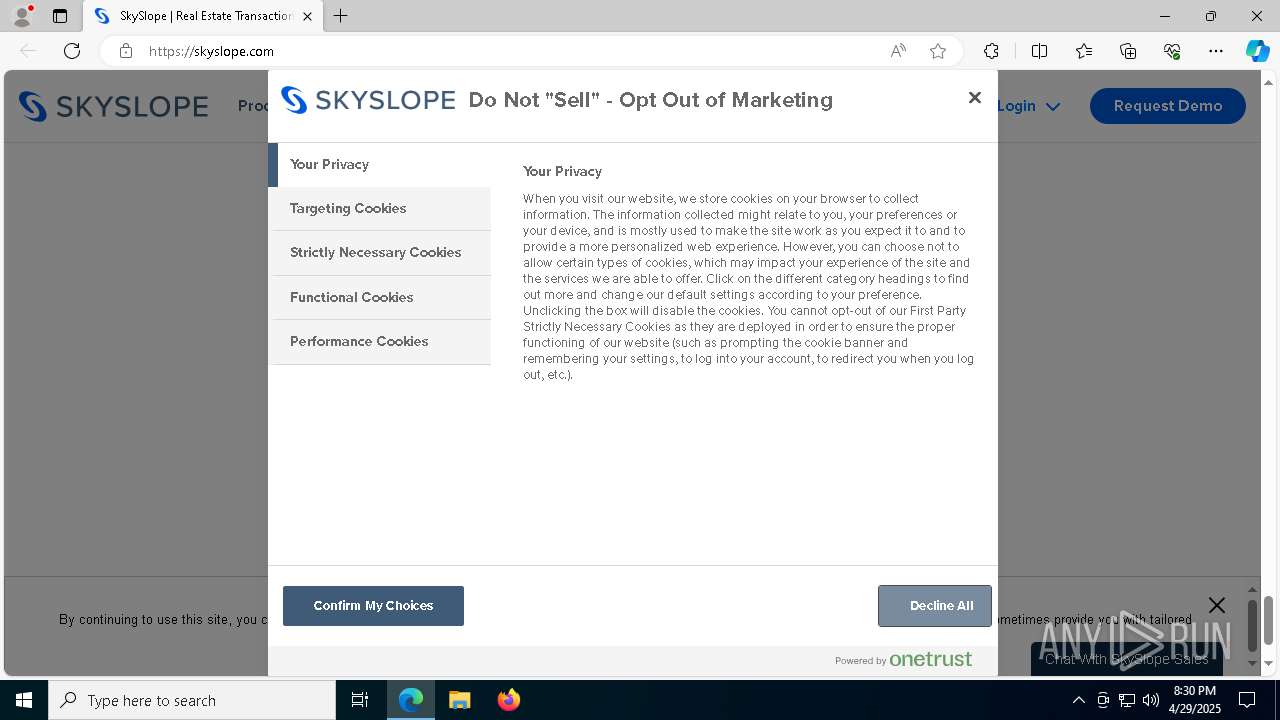Image resolution: width=1280 pixels, height=720 pixels.
Task: Click the address bar showing skyslope.com
Action: (x=510, y=51)
